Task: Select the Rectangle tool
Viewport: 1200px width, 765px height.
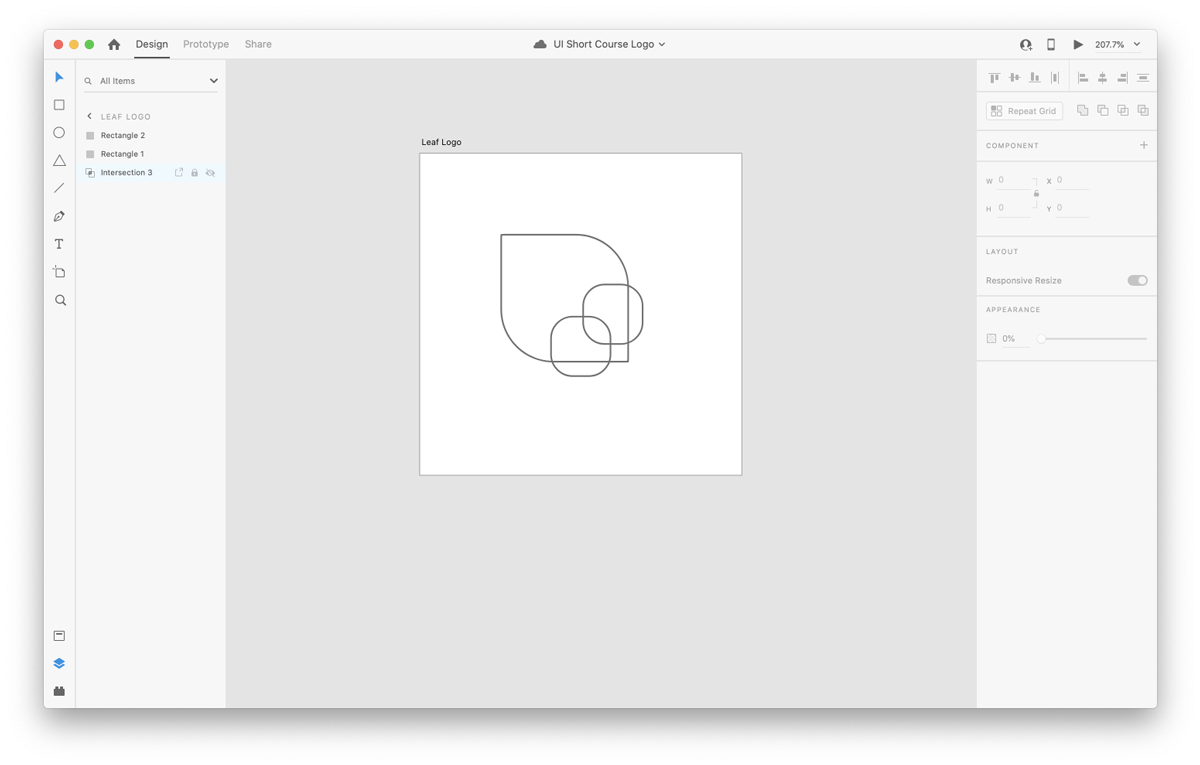Action: 59,105
